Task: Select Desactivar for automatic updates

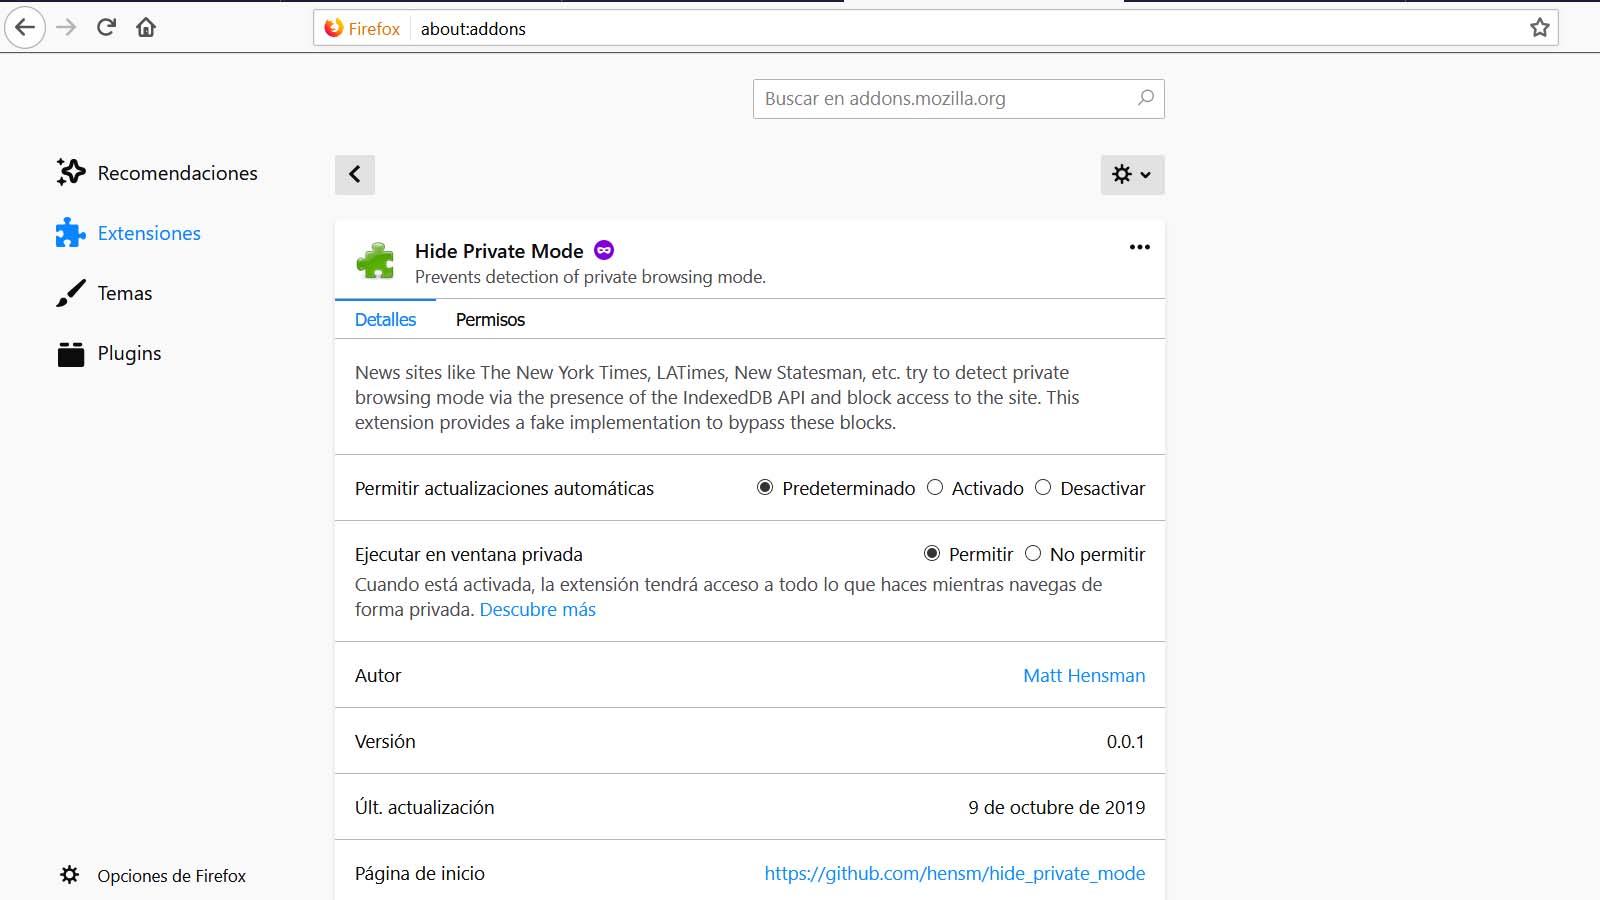Action: tap(1043, 488)
